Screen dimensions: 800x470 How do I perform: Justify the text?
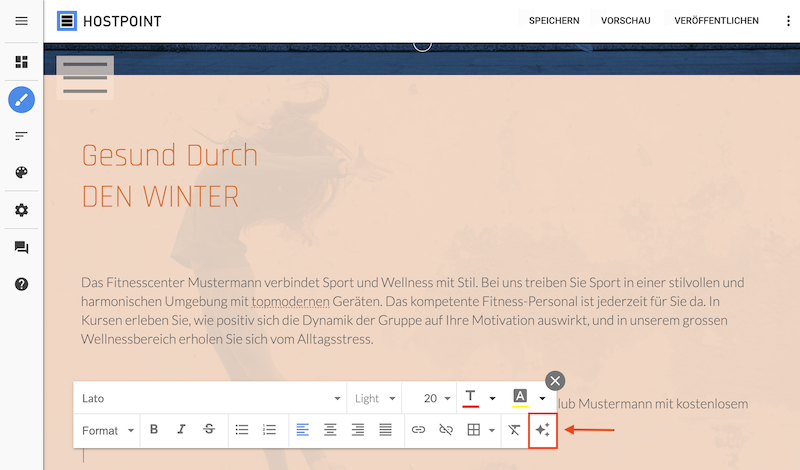386,430
